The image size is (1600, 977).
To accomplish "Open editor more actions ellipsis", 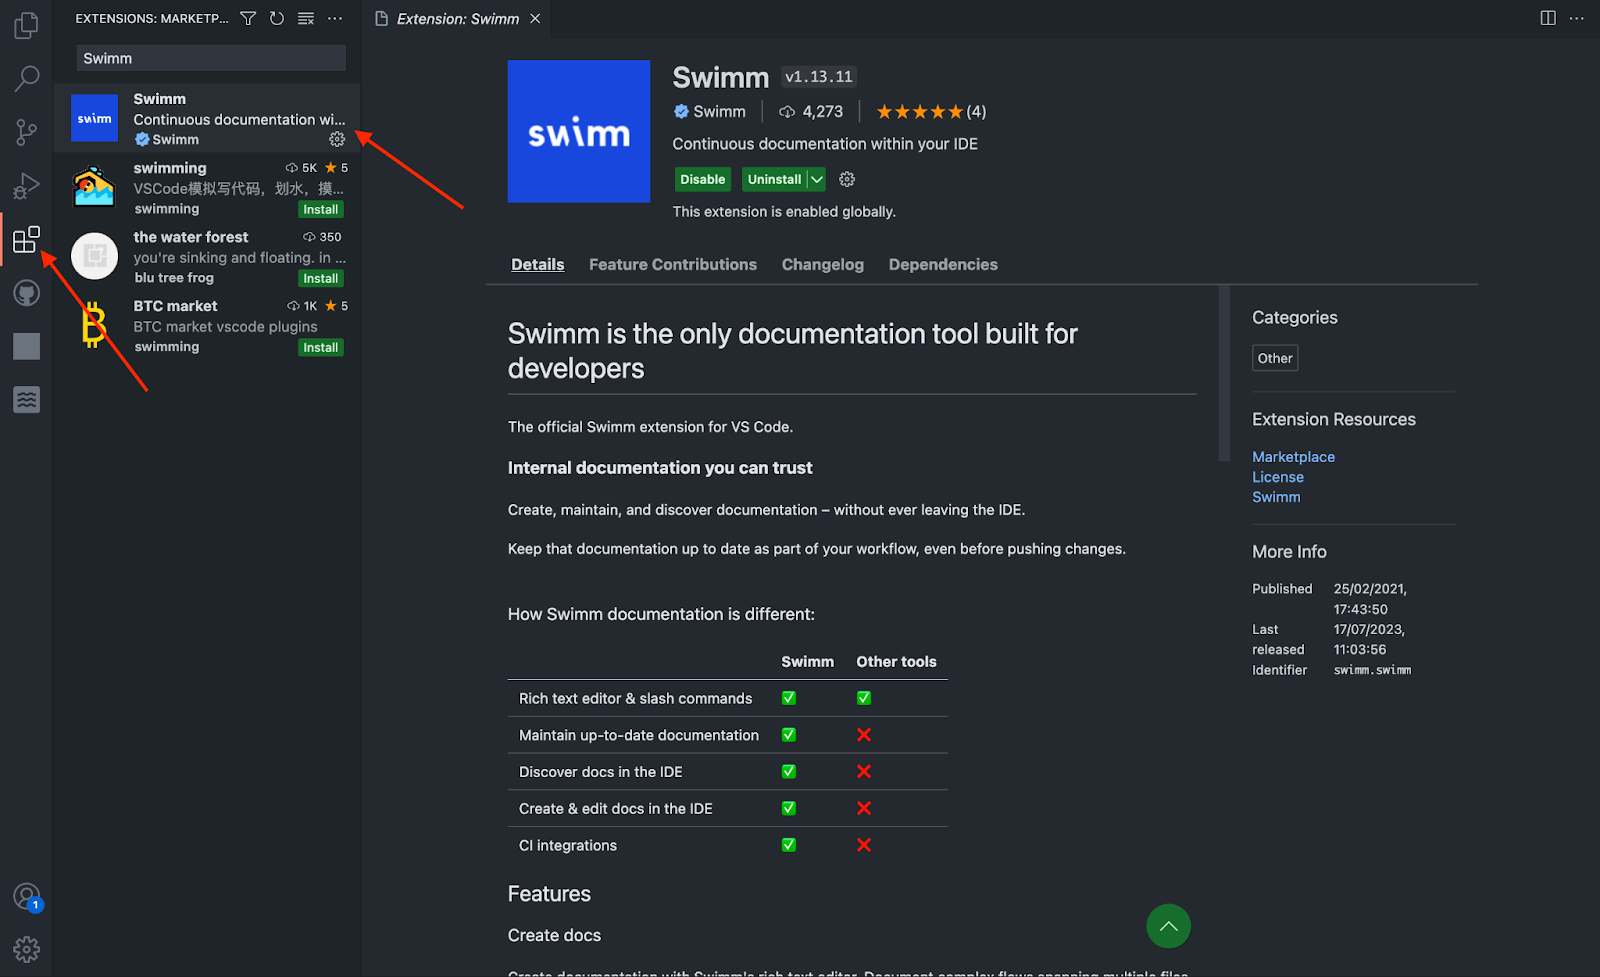I will pyautogui.click(x=1577, y=18).
